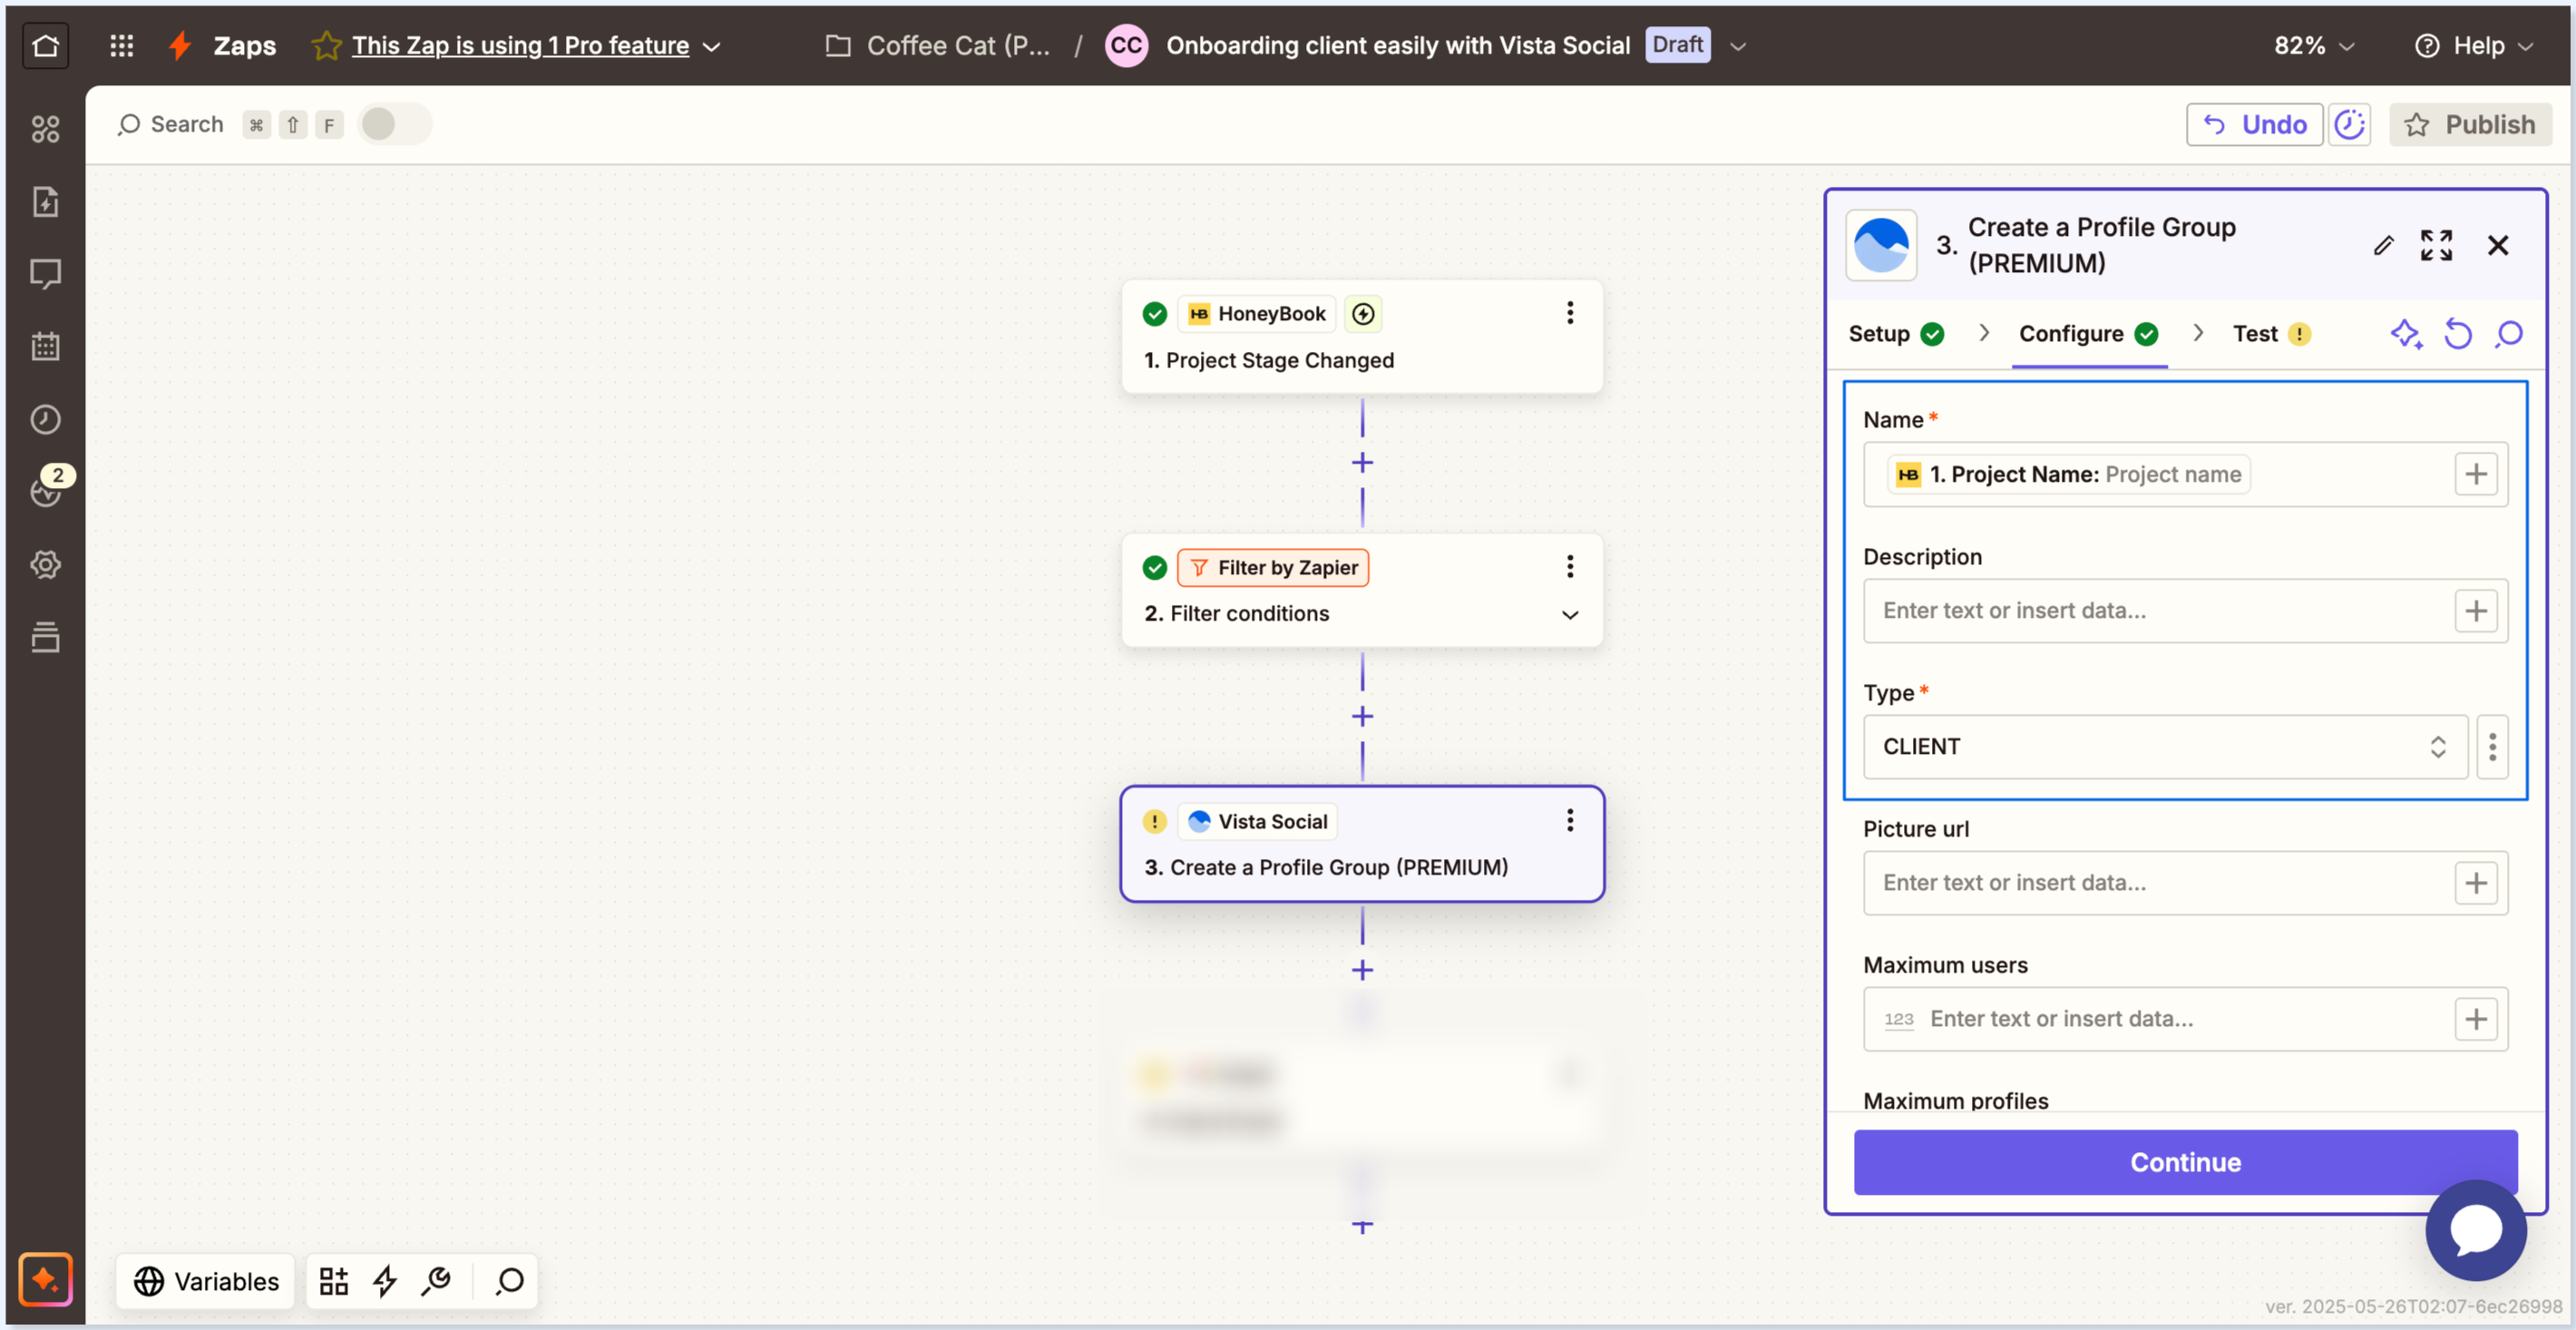Click the Publish button
This screenshot has height=1330, width=2576.
[x=2470, y=125]
